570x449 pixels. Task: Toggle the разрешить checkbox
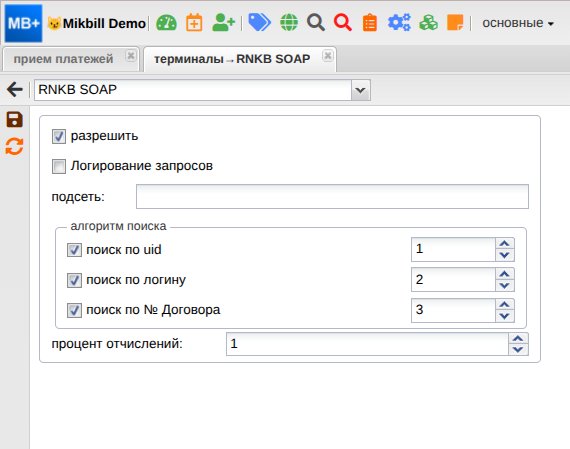59,137
